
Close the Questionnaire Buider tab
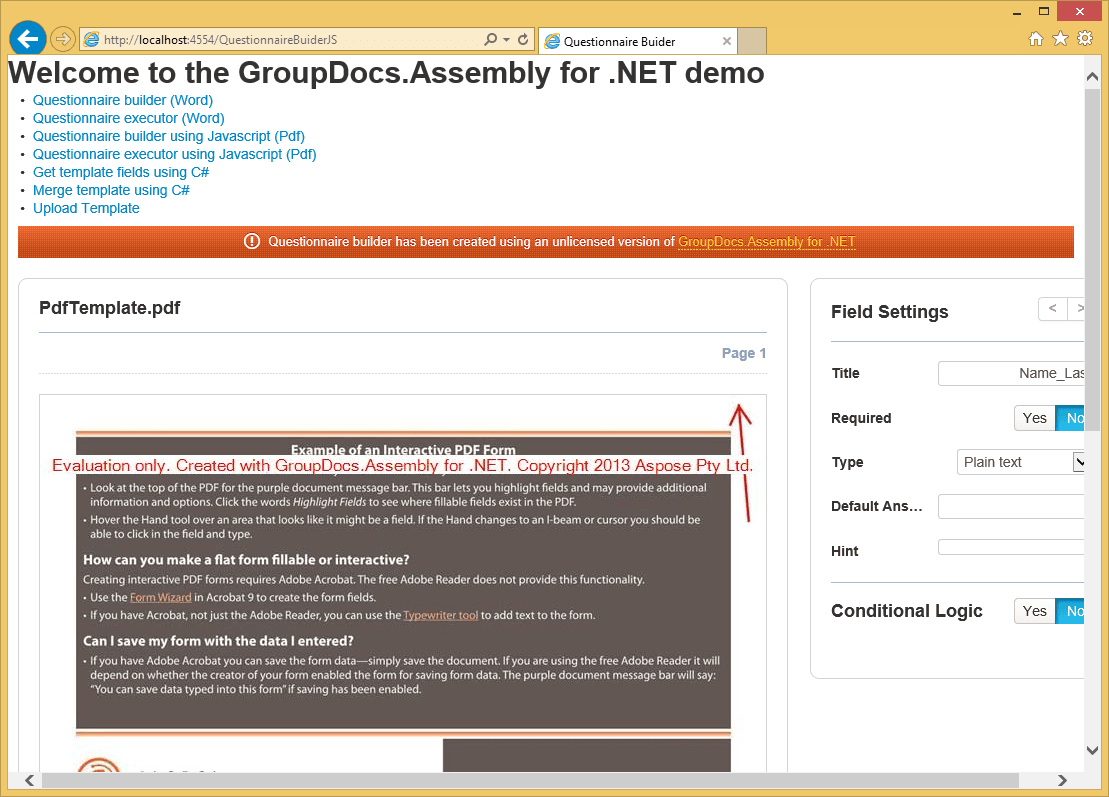pos(726,41)
